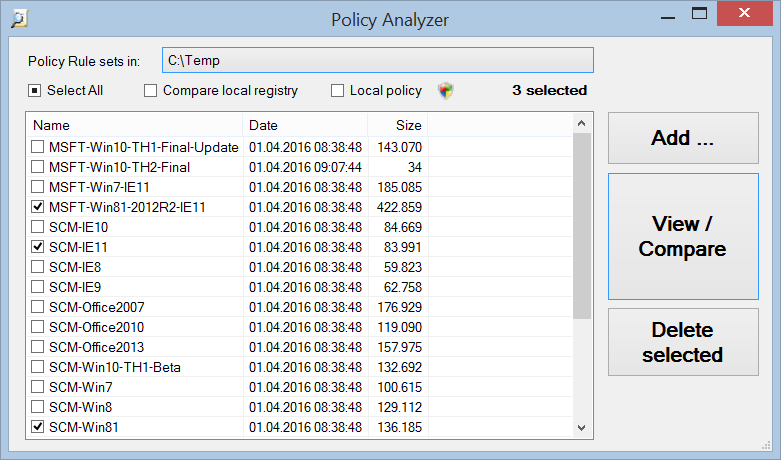Click the size value 59.823
The width and height of the screenshot is (781, 460).
pyautogui.click(x=402, y=267)
